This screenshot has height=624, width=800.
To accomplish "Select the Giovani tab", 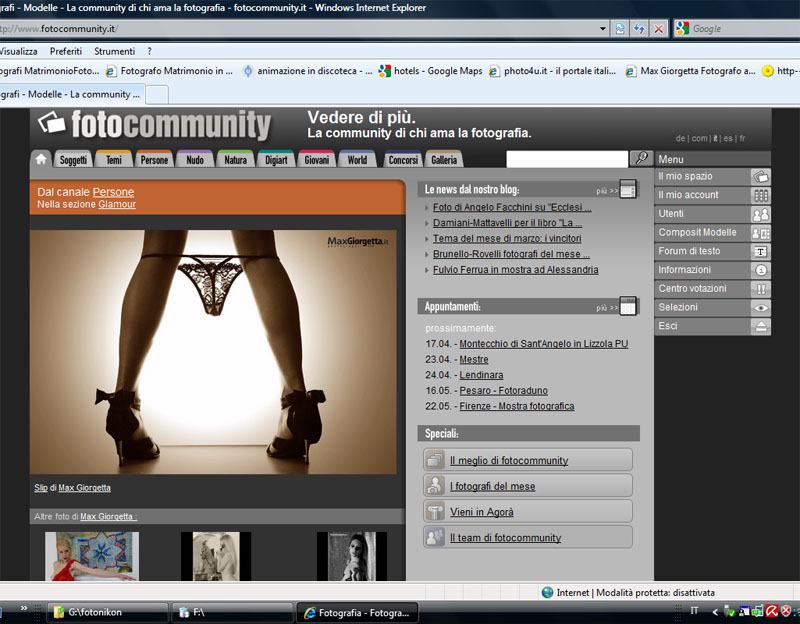I will 316,160.
